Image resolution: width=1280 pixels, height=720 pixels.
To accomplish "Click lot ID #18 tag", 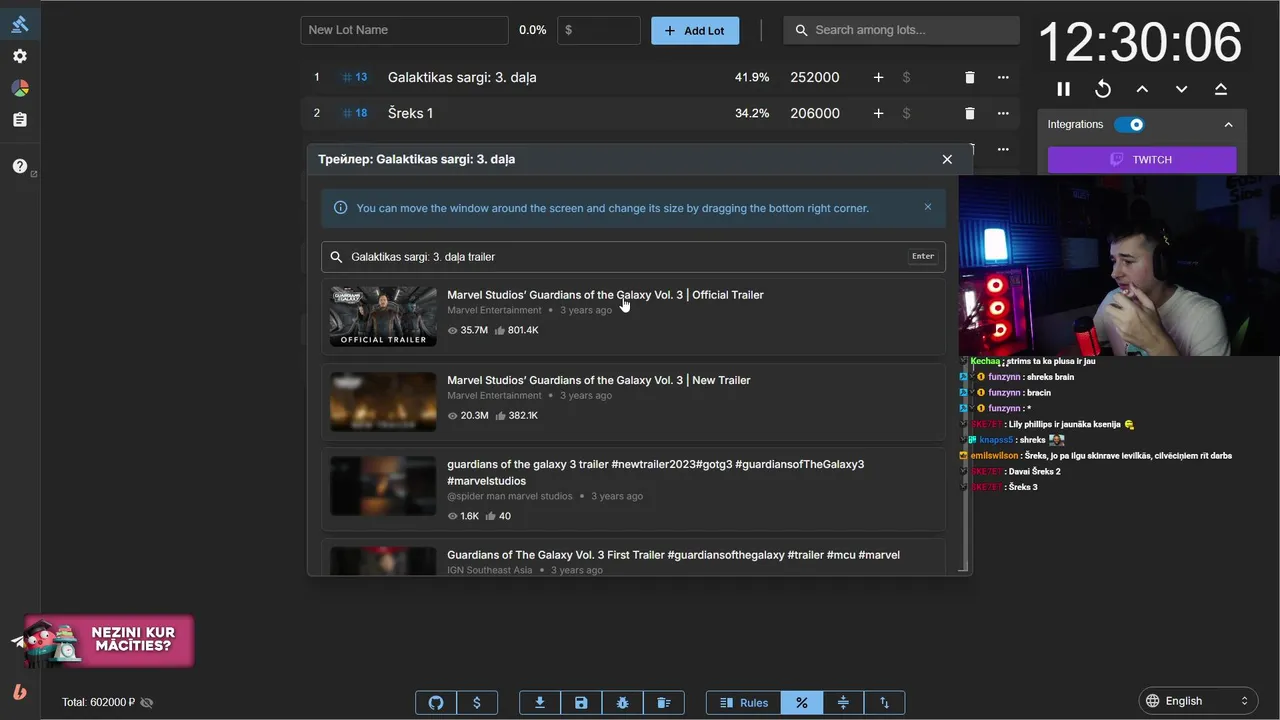I will click(355, 113).
